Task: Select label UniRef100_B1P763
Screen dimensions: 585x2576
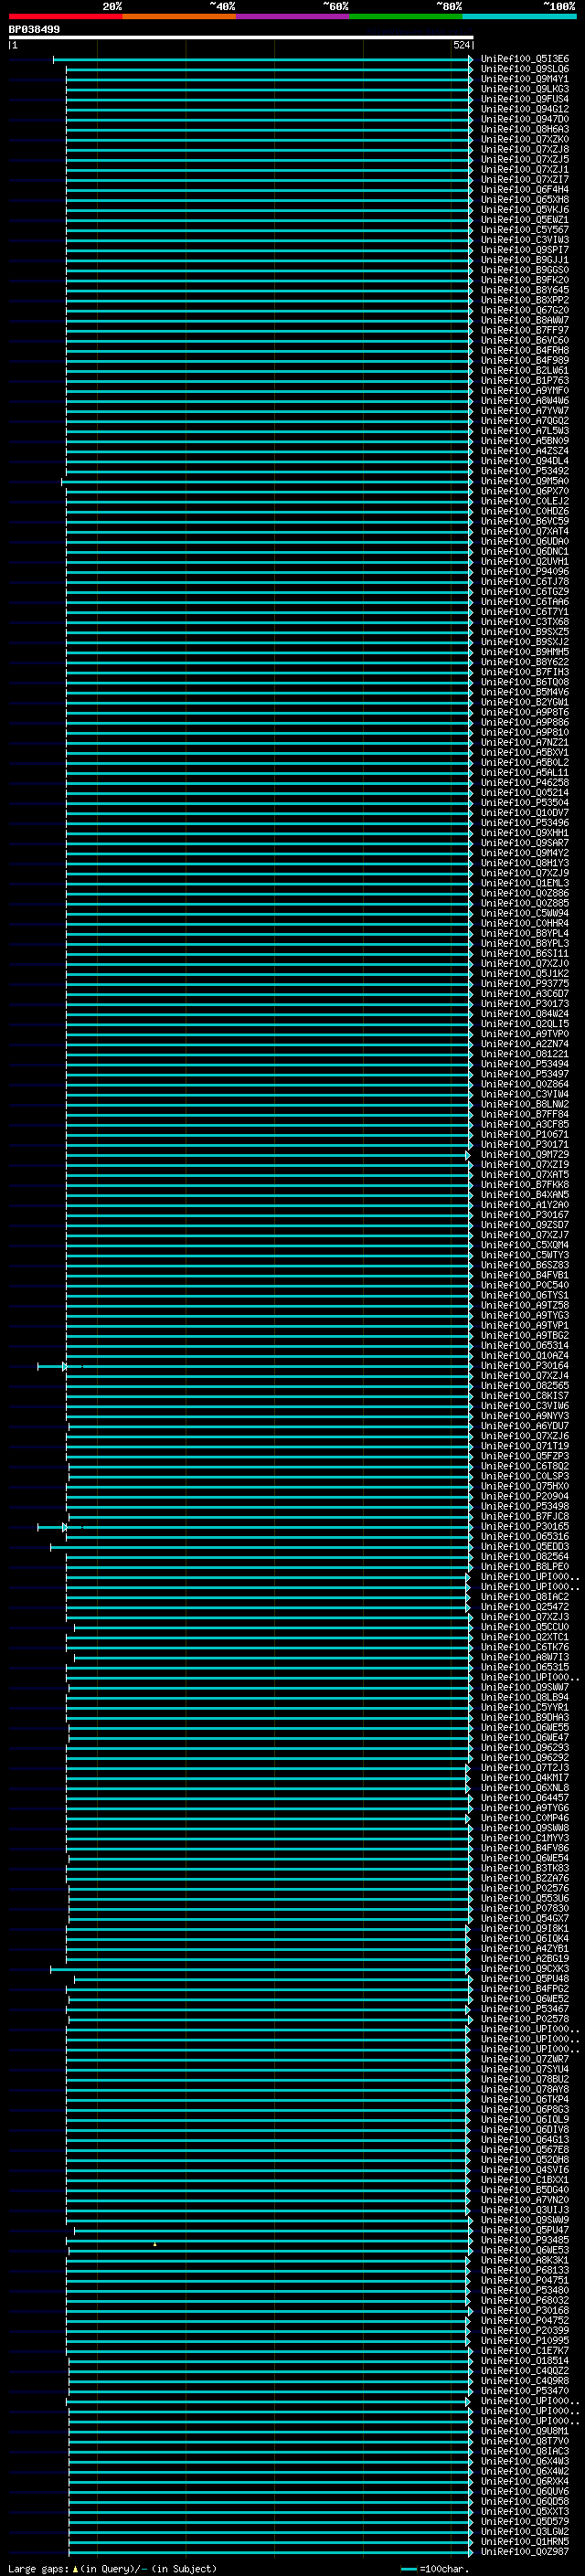Action: pyautogui.click(x=525, y=381)
